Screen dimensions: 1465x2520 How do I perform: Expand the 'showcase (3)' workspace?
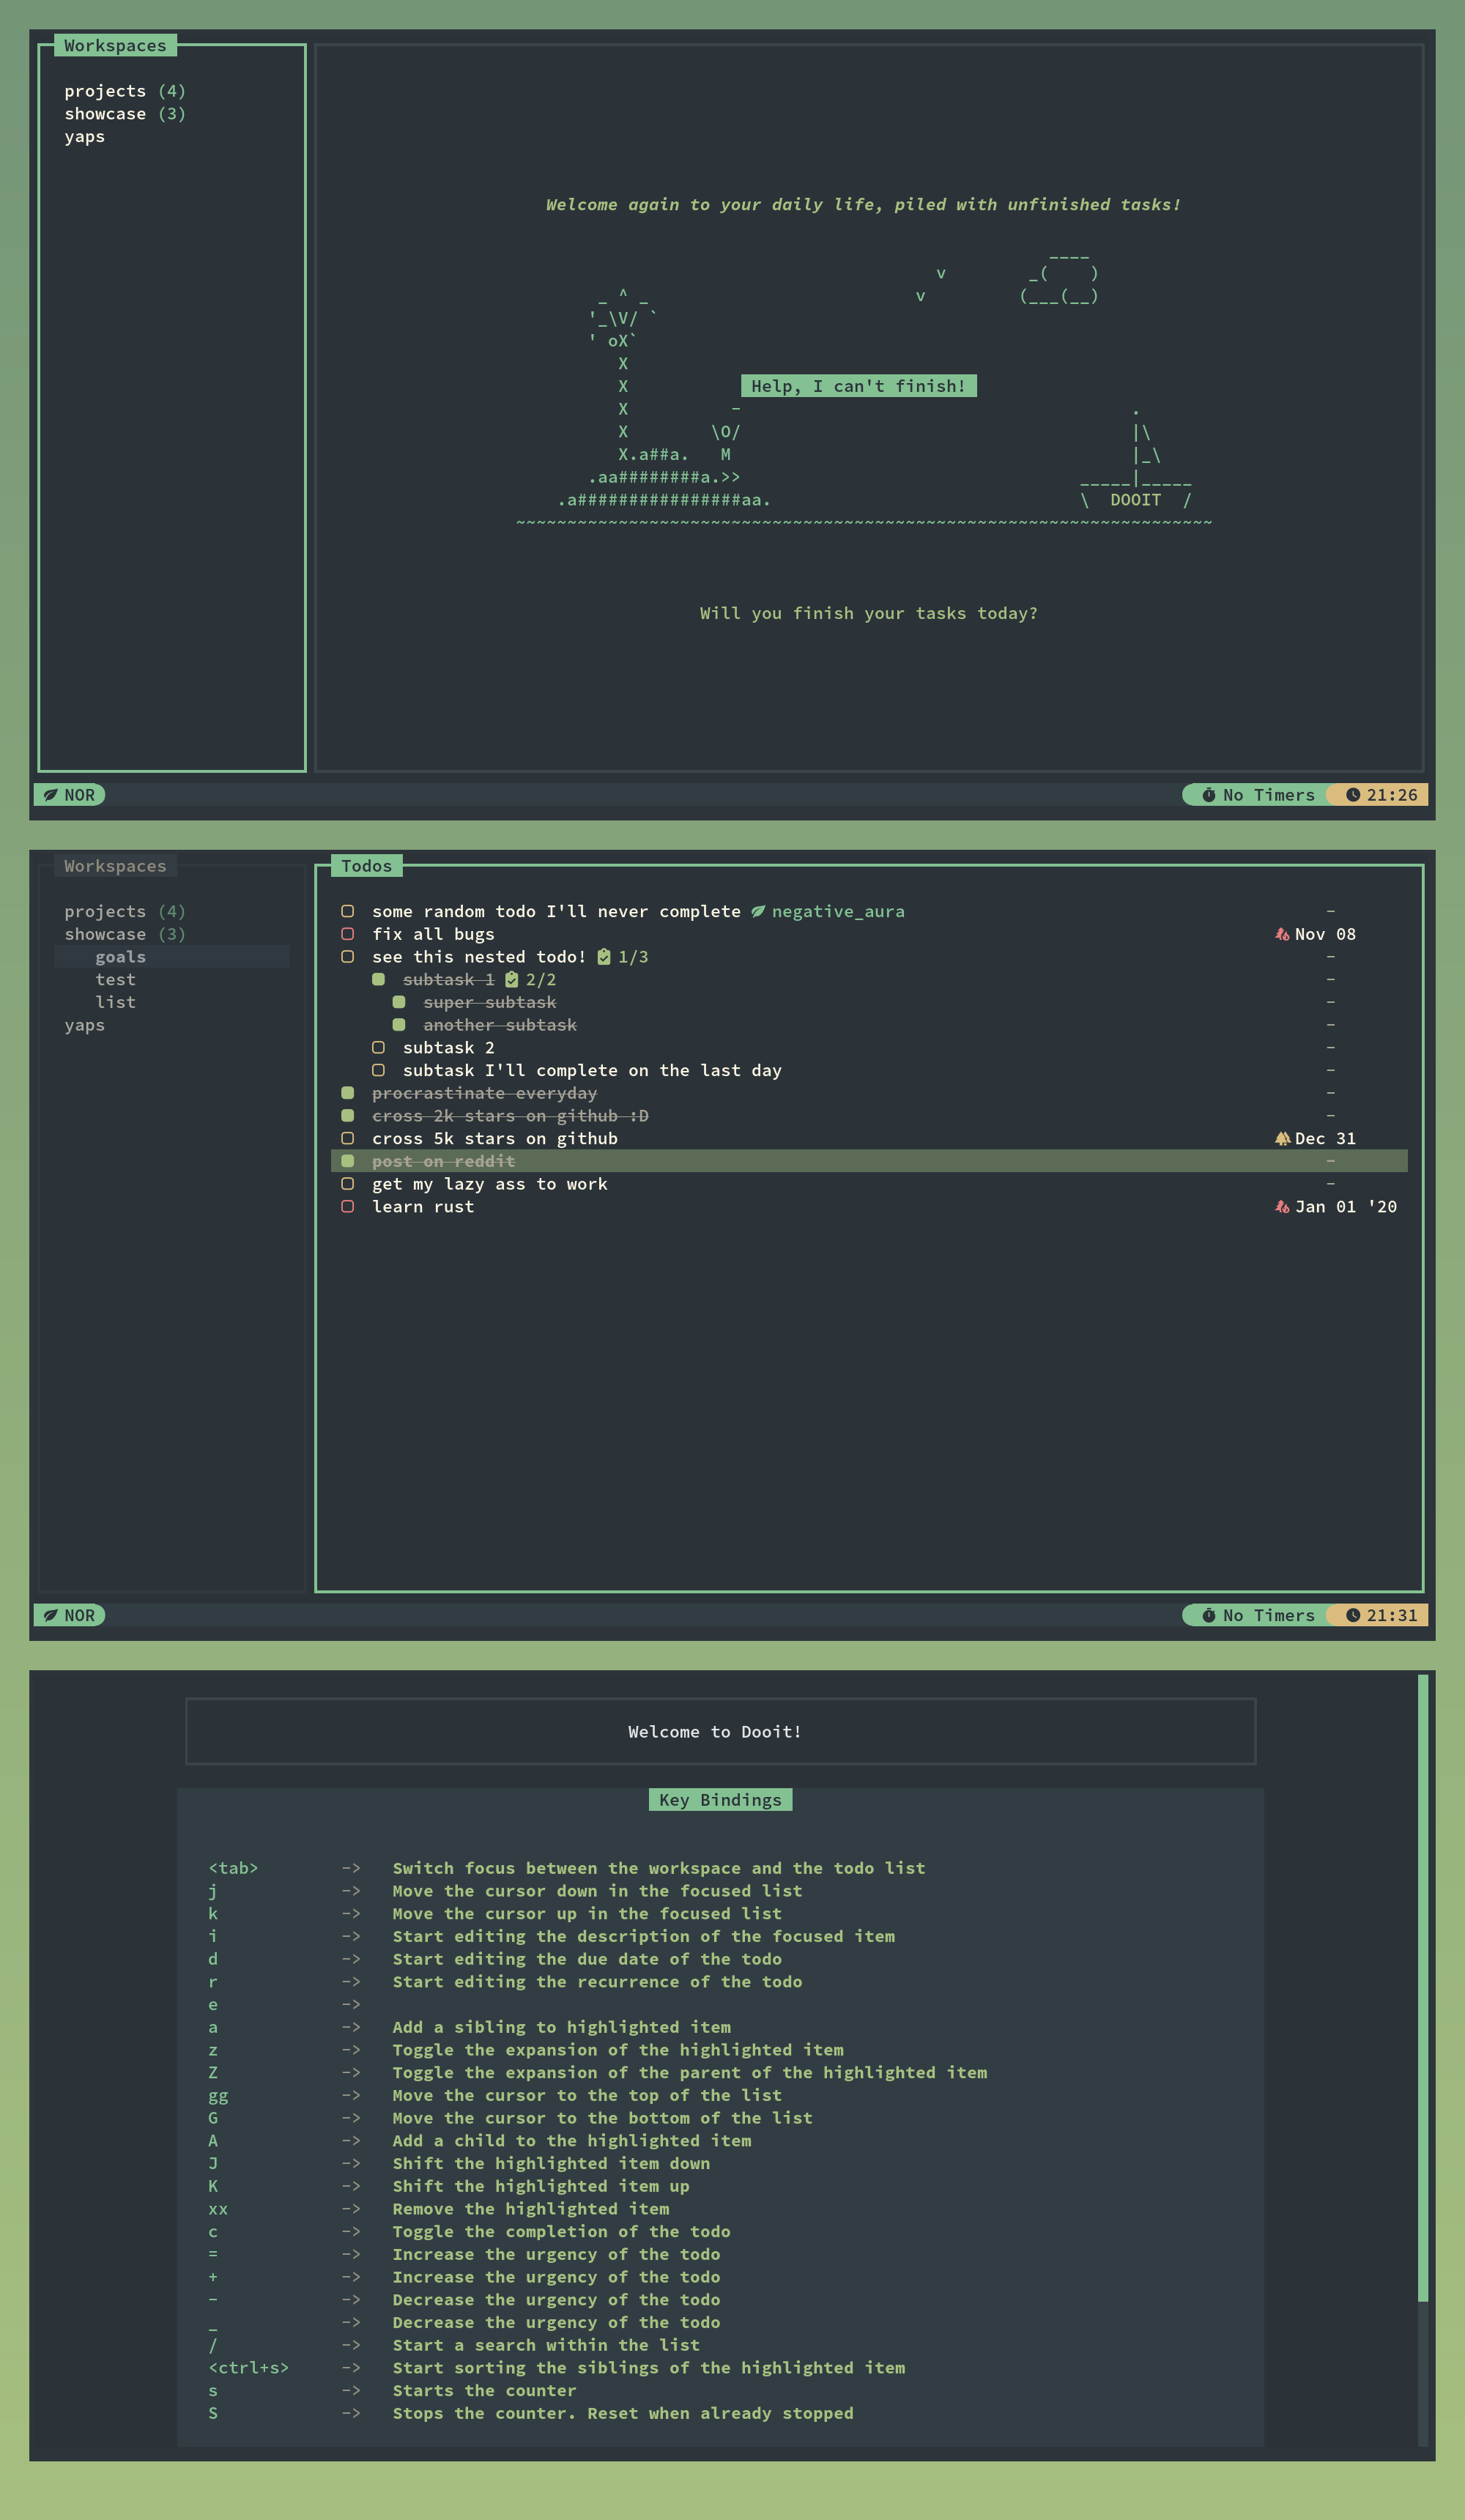[125, 933]
